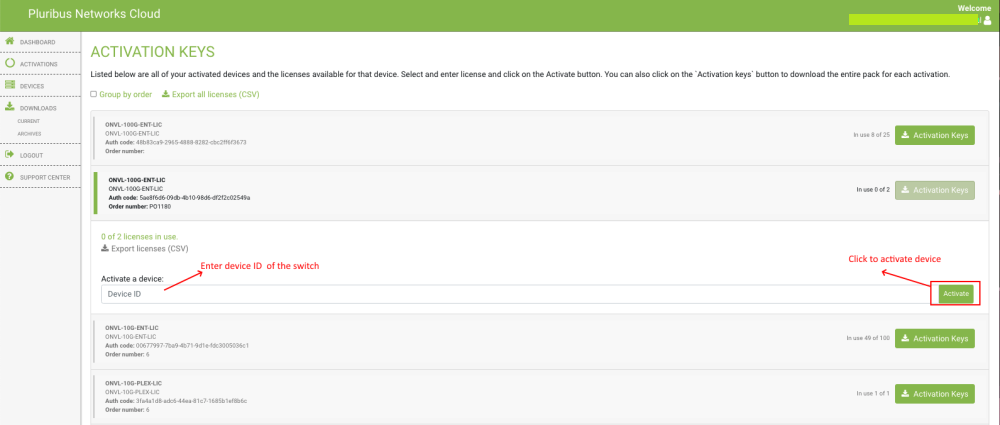
Task: Select ARCHIVES under Downloads
Action: pyautogui.click(x=29, y=134)
